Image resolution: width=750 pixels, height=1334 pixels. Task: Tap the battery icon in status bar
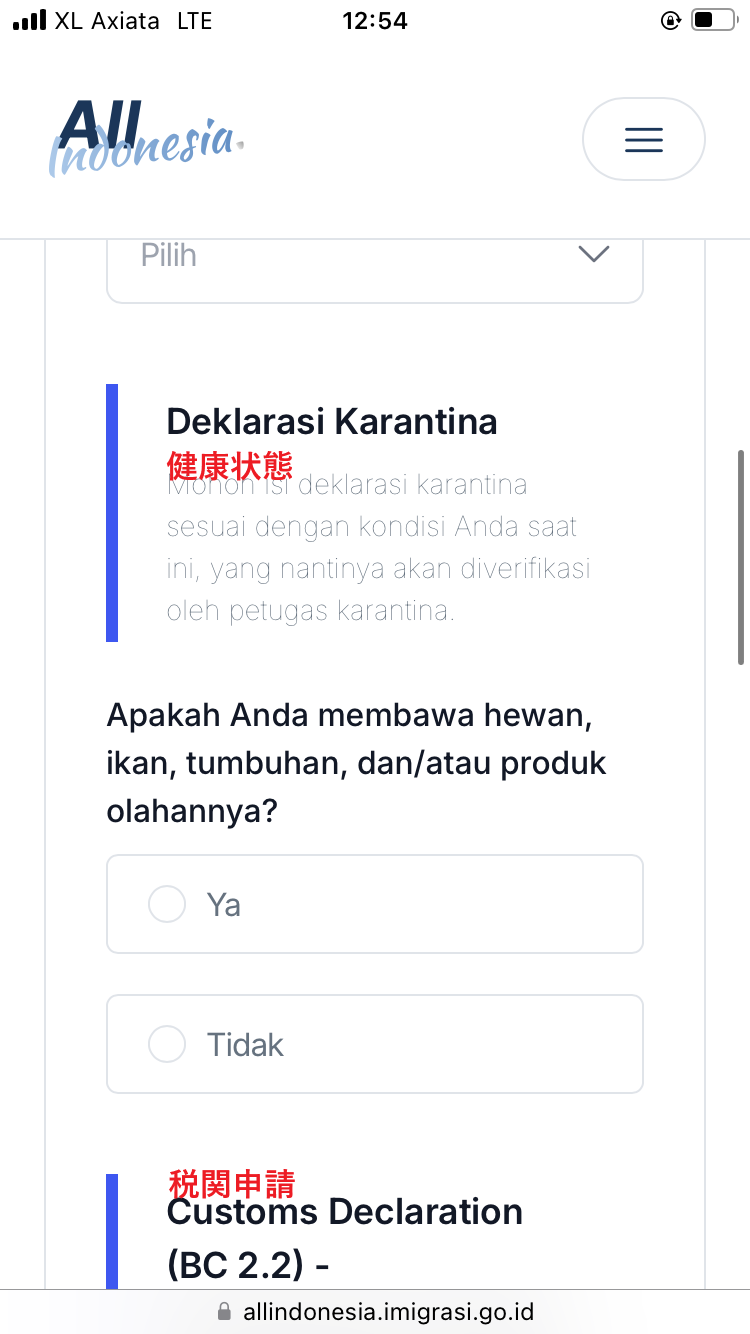click(712, 20)
